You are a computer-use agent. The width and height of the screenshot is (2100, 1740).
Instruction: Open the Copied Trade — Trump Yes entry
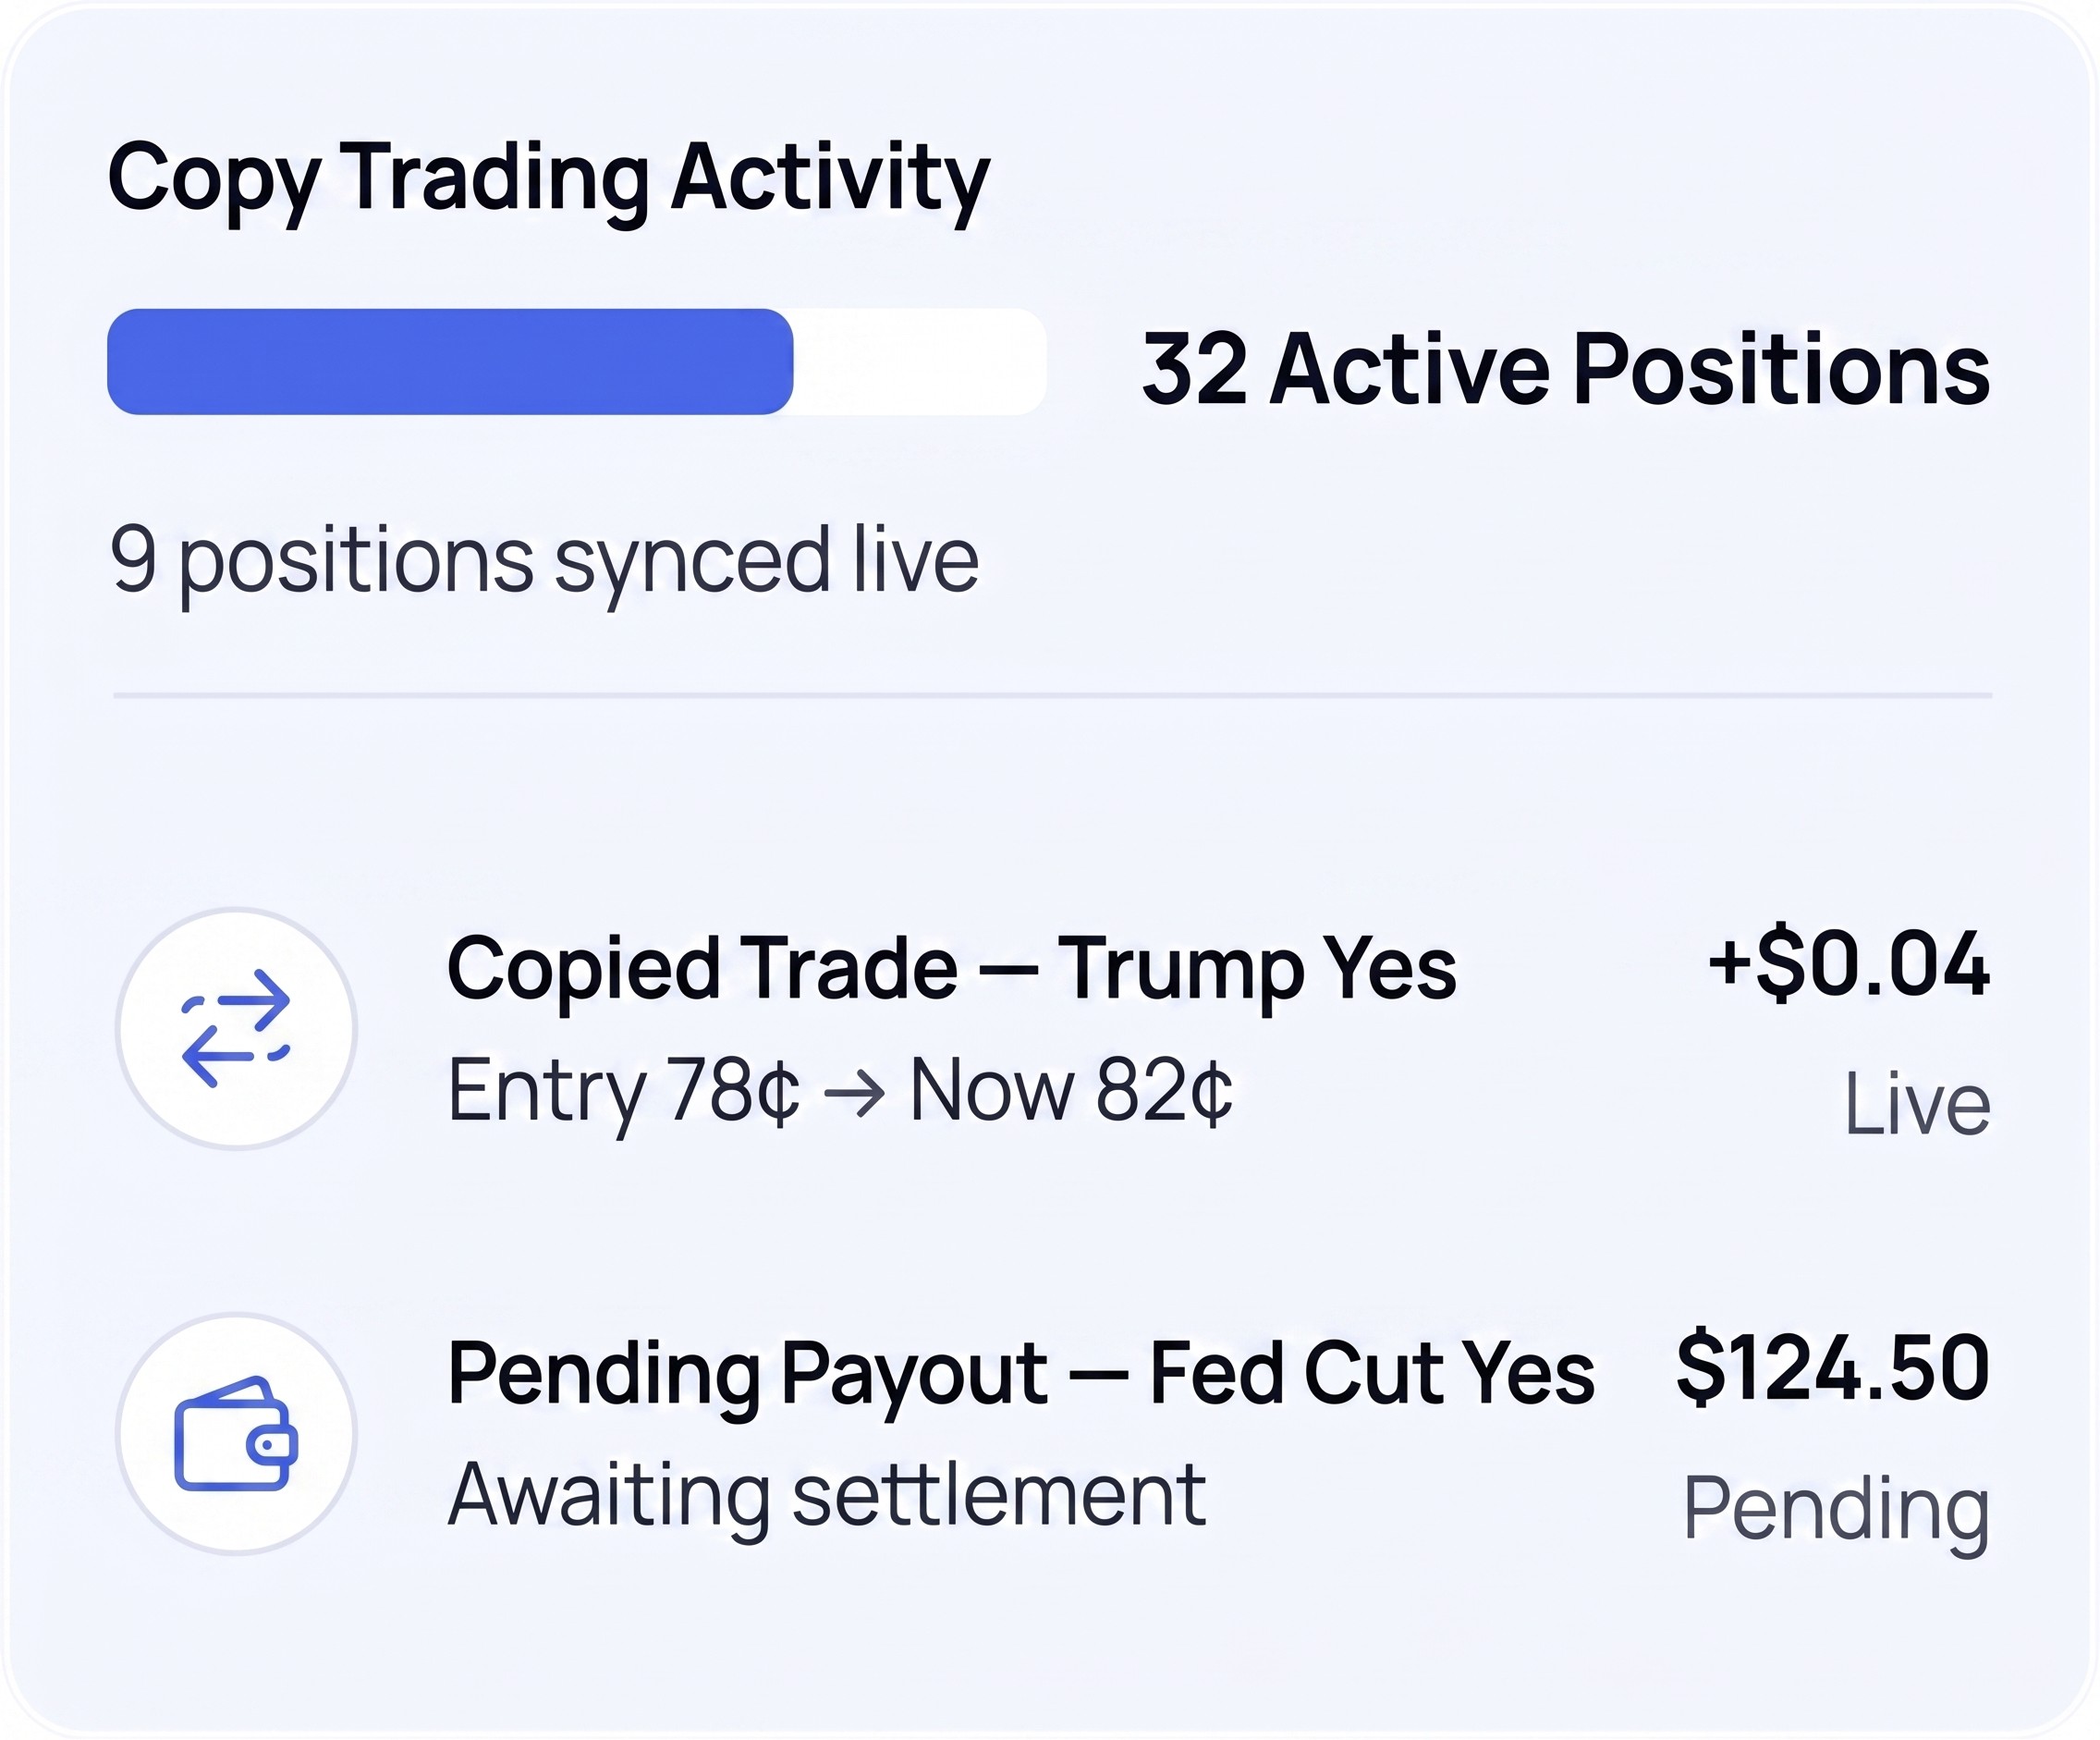[x=951, y=970]
